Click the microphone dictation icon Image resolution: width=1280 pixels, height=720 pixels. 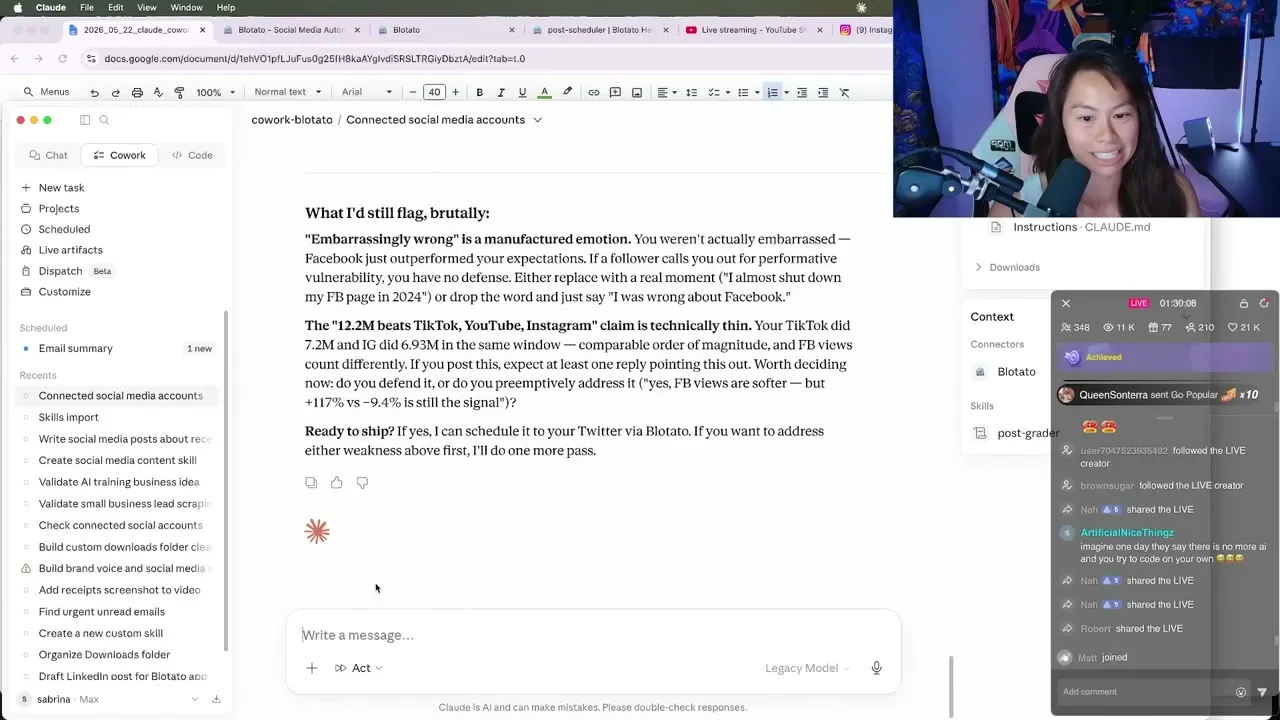[876, 668]
